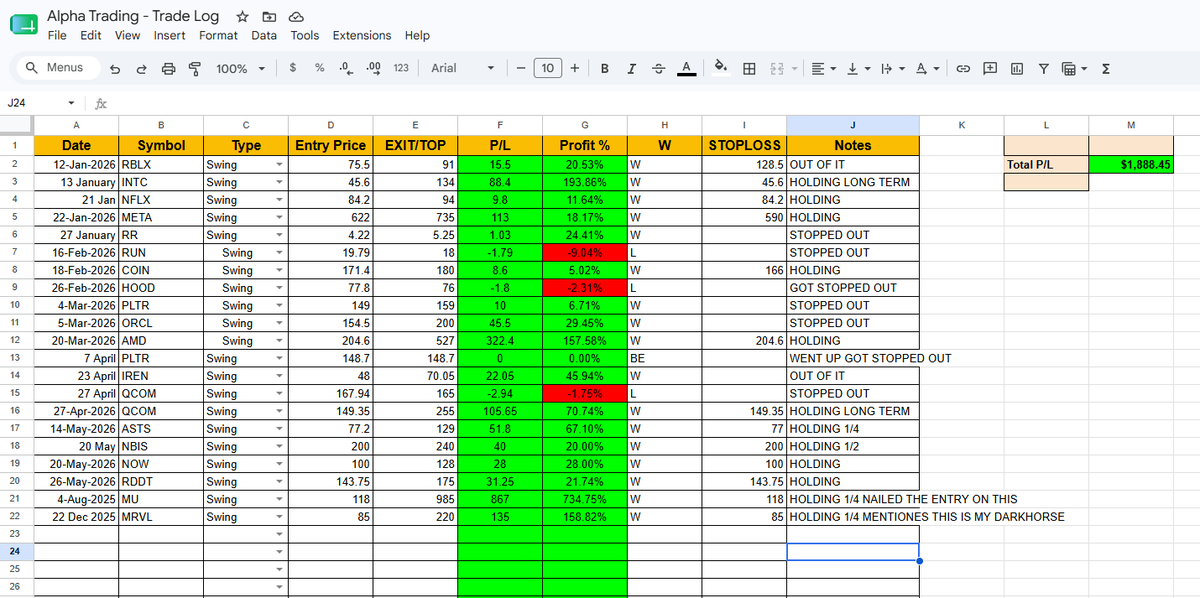1200x598 pixels.
Task: Open the Edit menu
Action: (91, 35)
